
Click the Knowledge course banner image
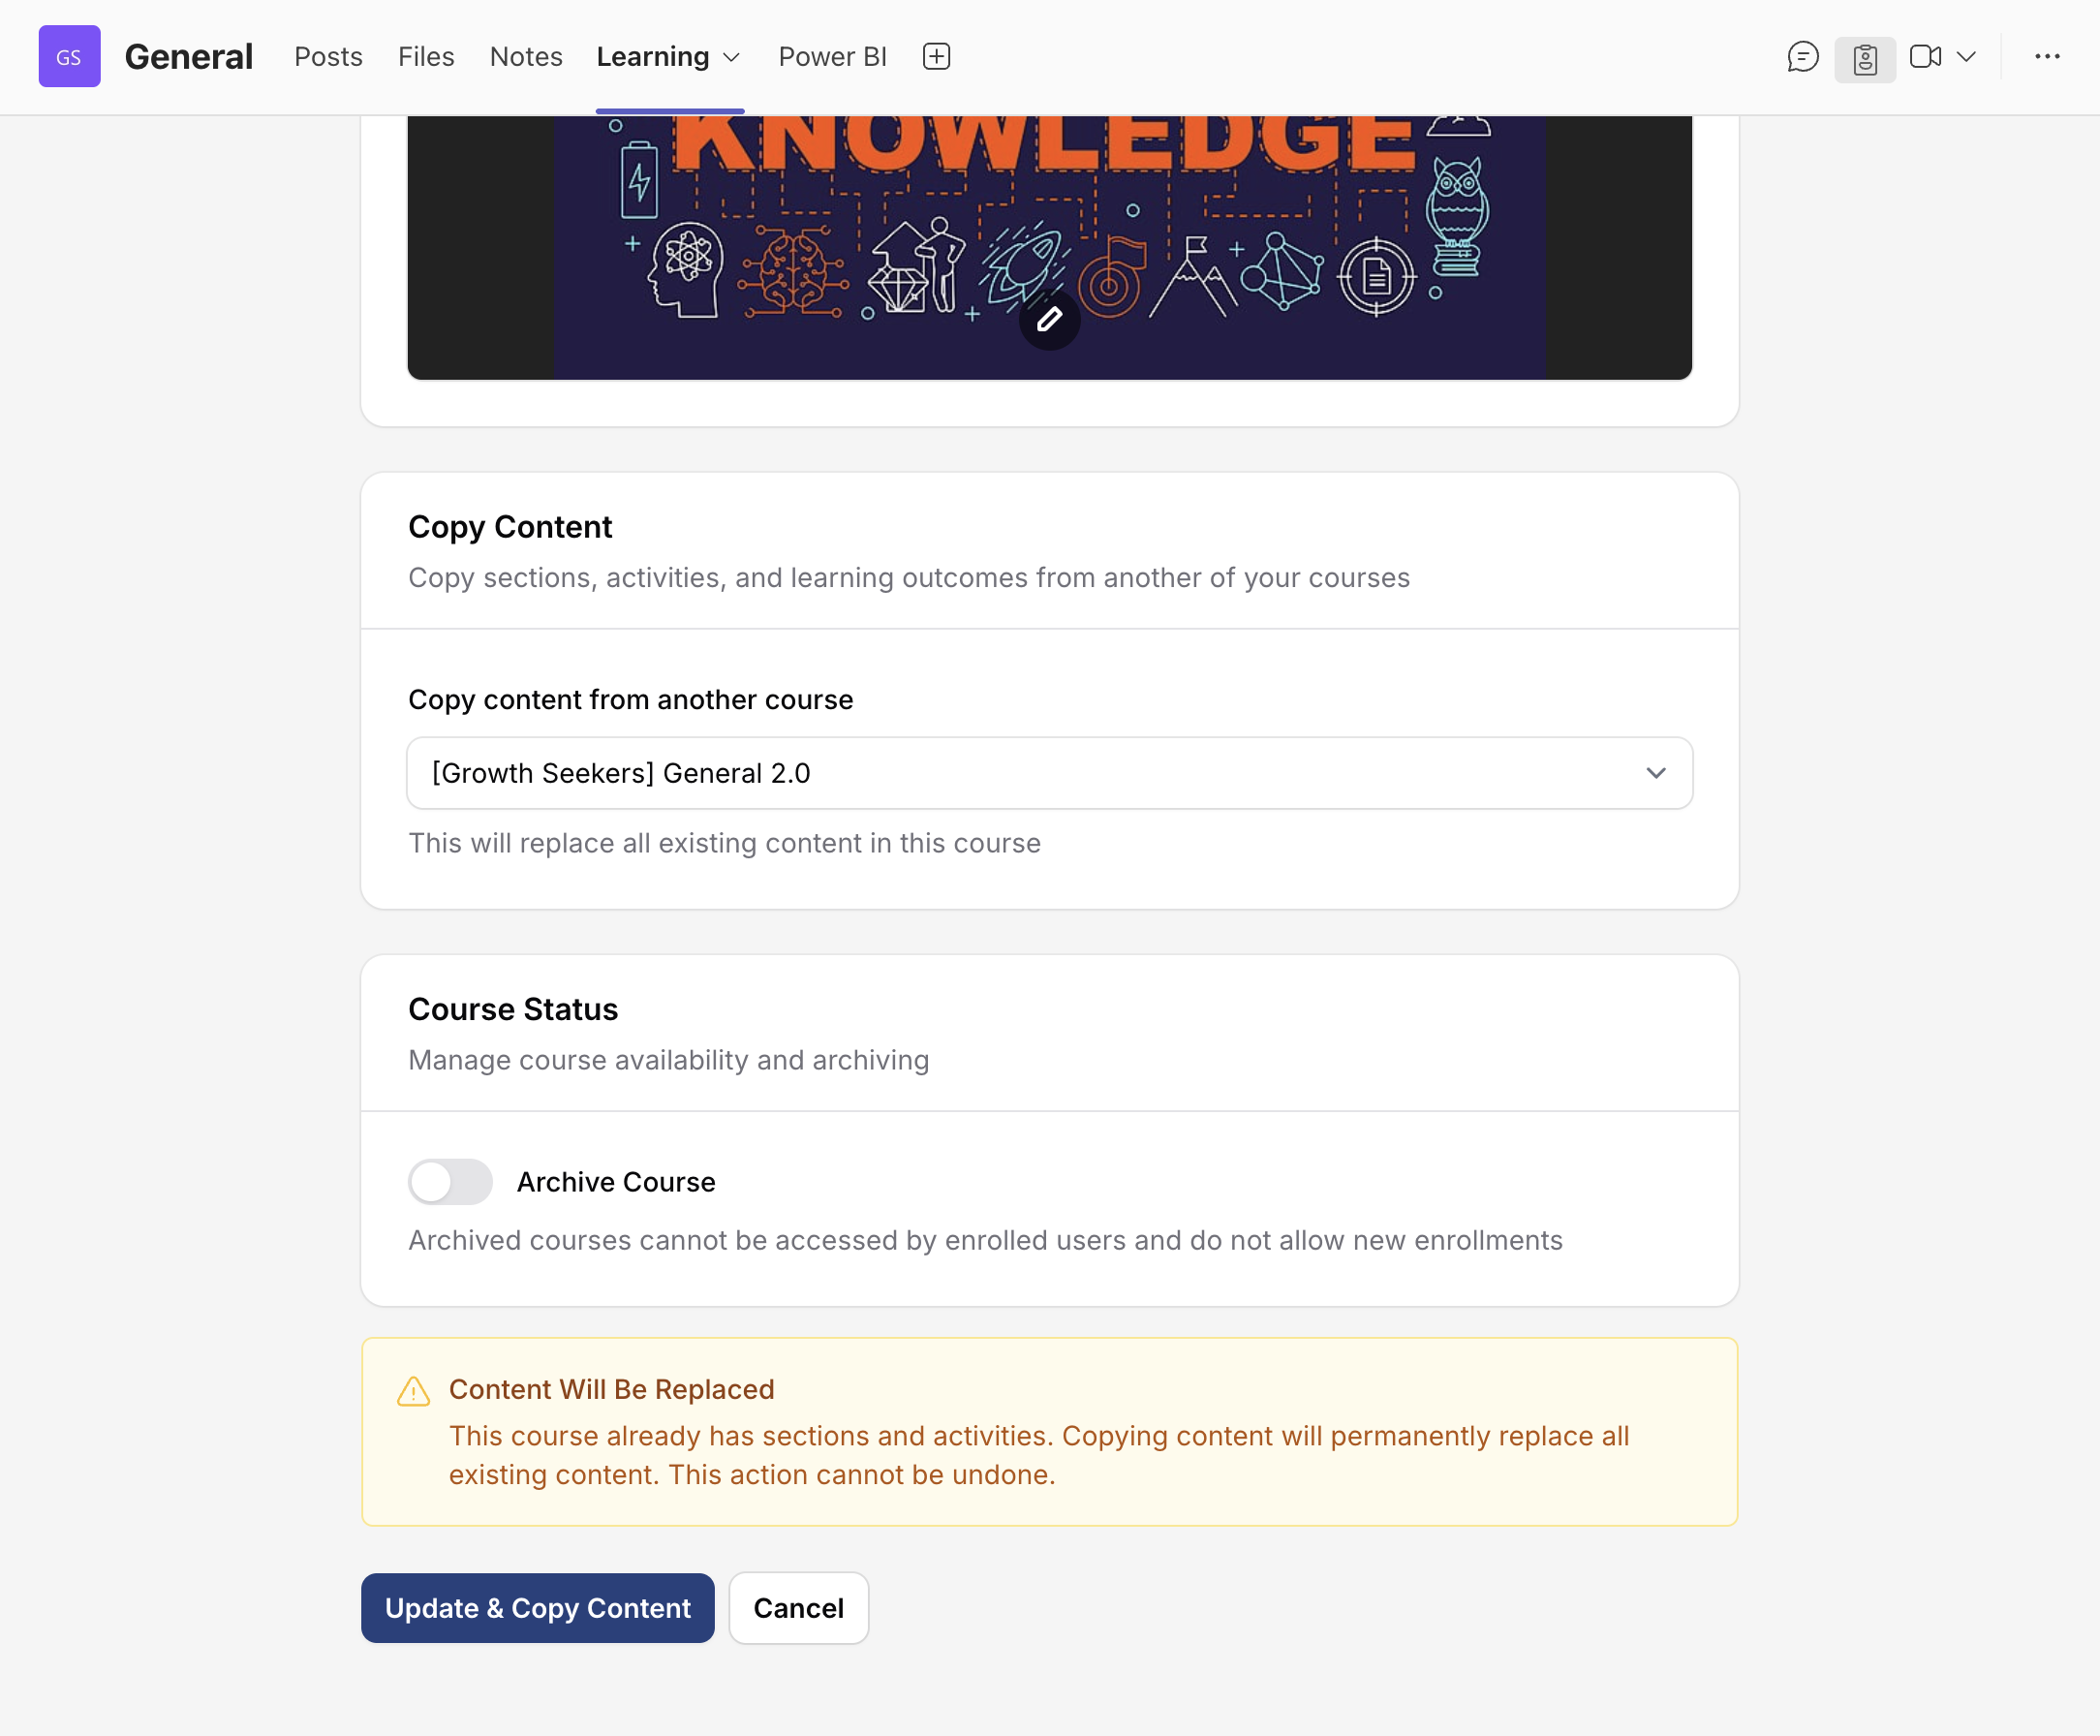[1049, 247]
